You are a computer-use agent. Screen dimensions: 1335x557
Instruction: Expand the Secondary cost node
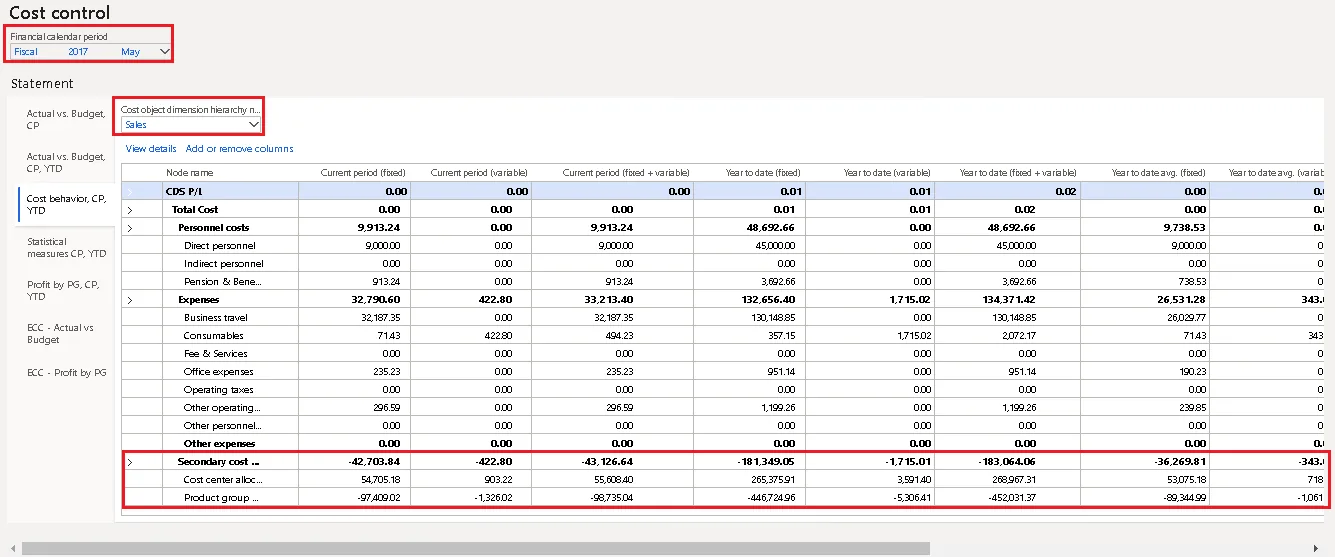pyautogui.click(x=128, y=462)
